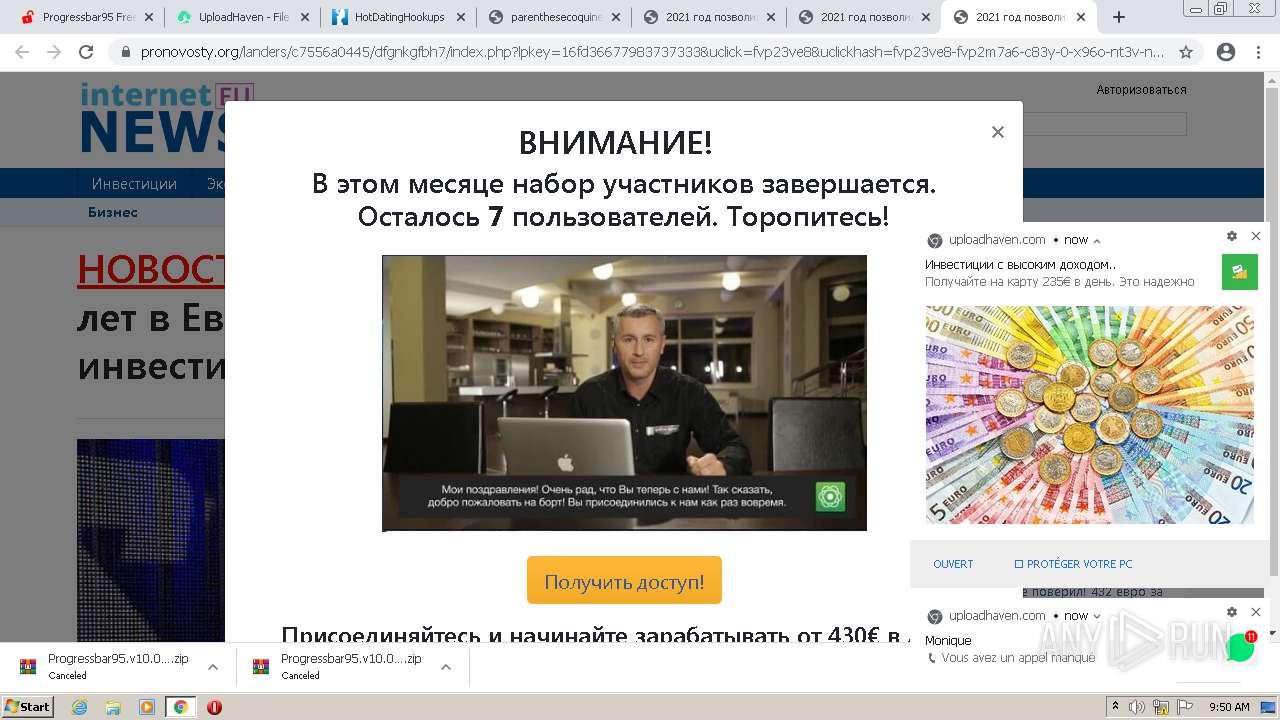Click the browser forward arrow
1280x720 pixels.
[54, 52]
